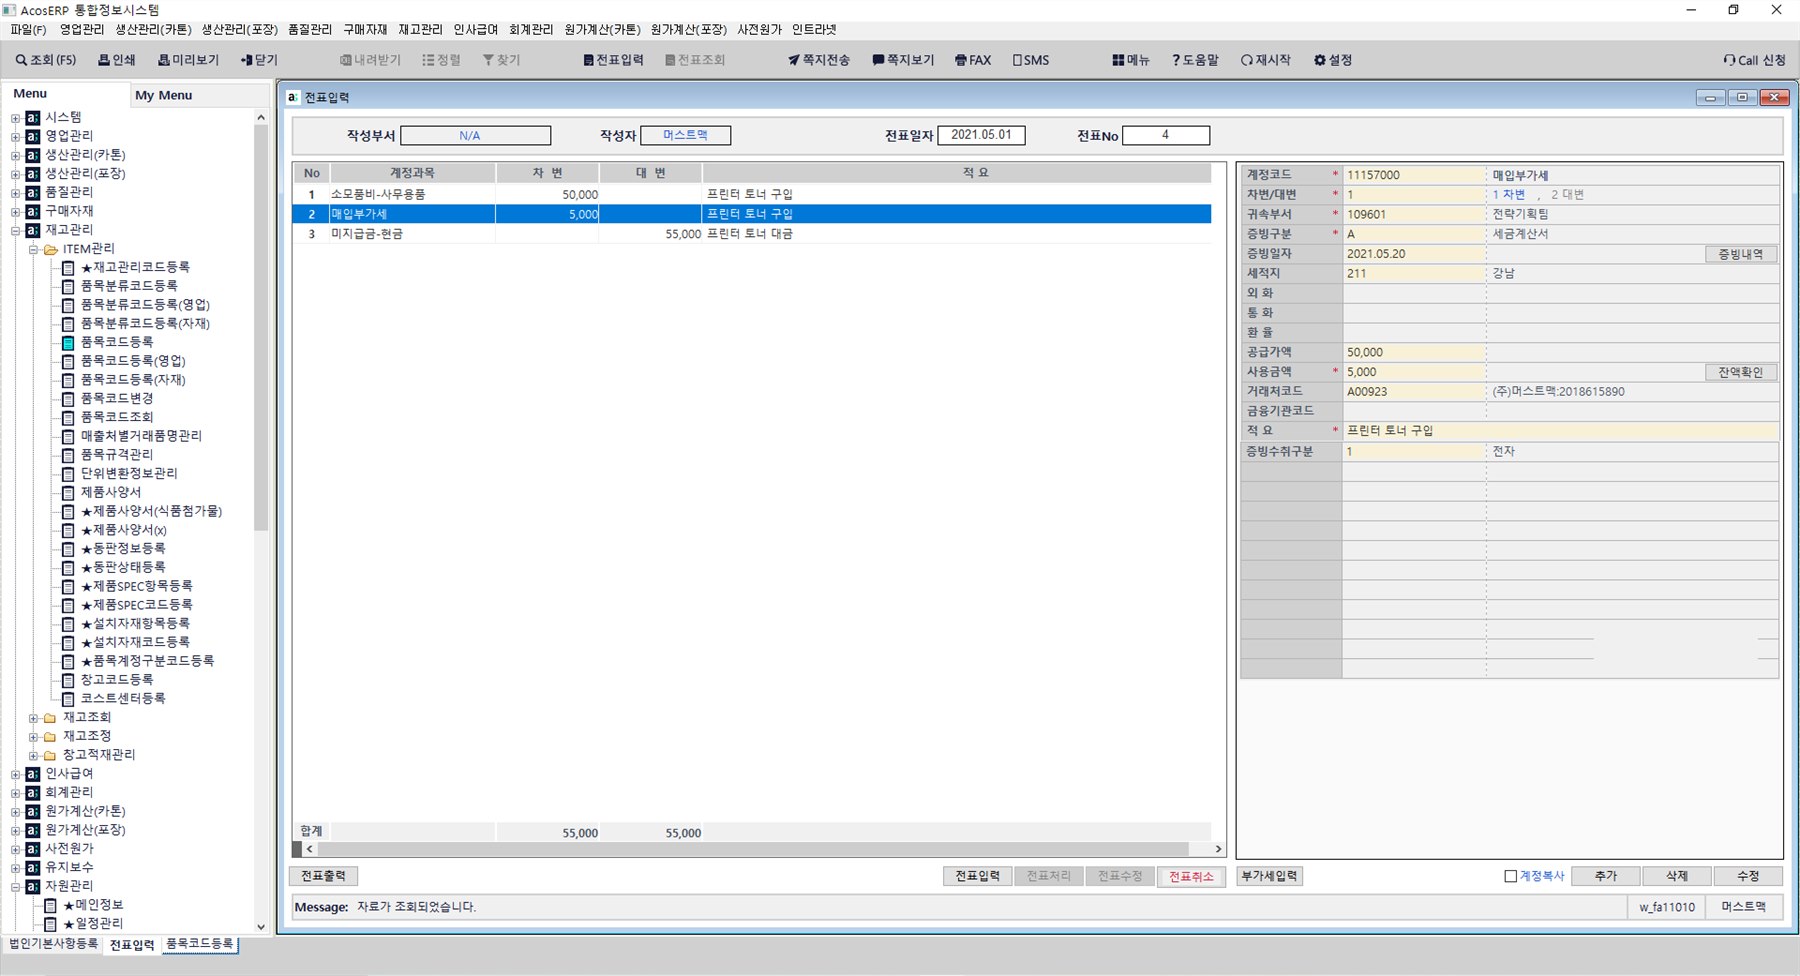Open 전표입력 from the toolbar
The image size is (1800, 976).
pos(613,60)
